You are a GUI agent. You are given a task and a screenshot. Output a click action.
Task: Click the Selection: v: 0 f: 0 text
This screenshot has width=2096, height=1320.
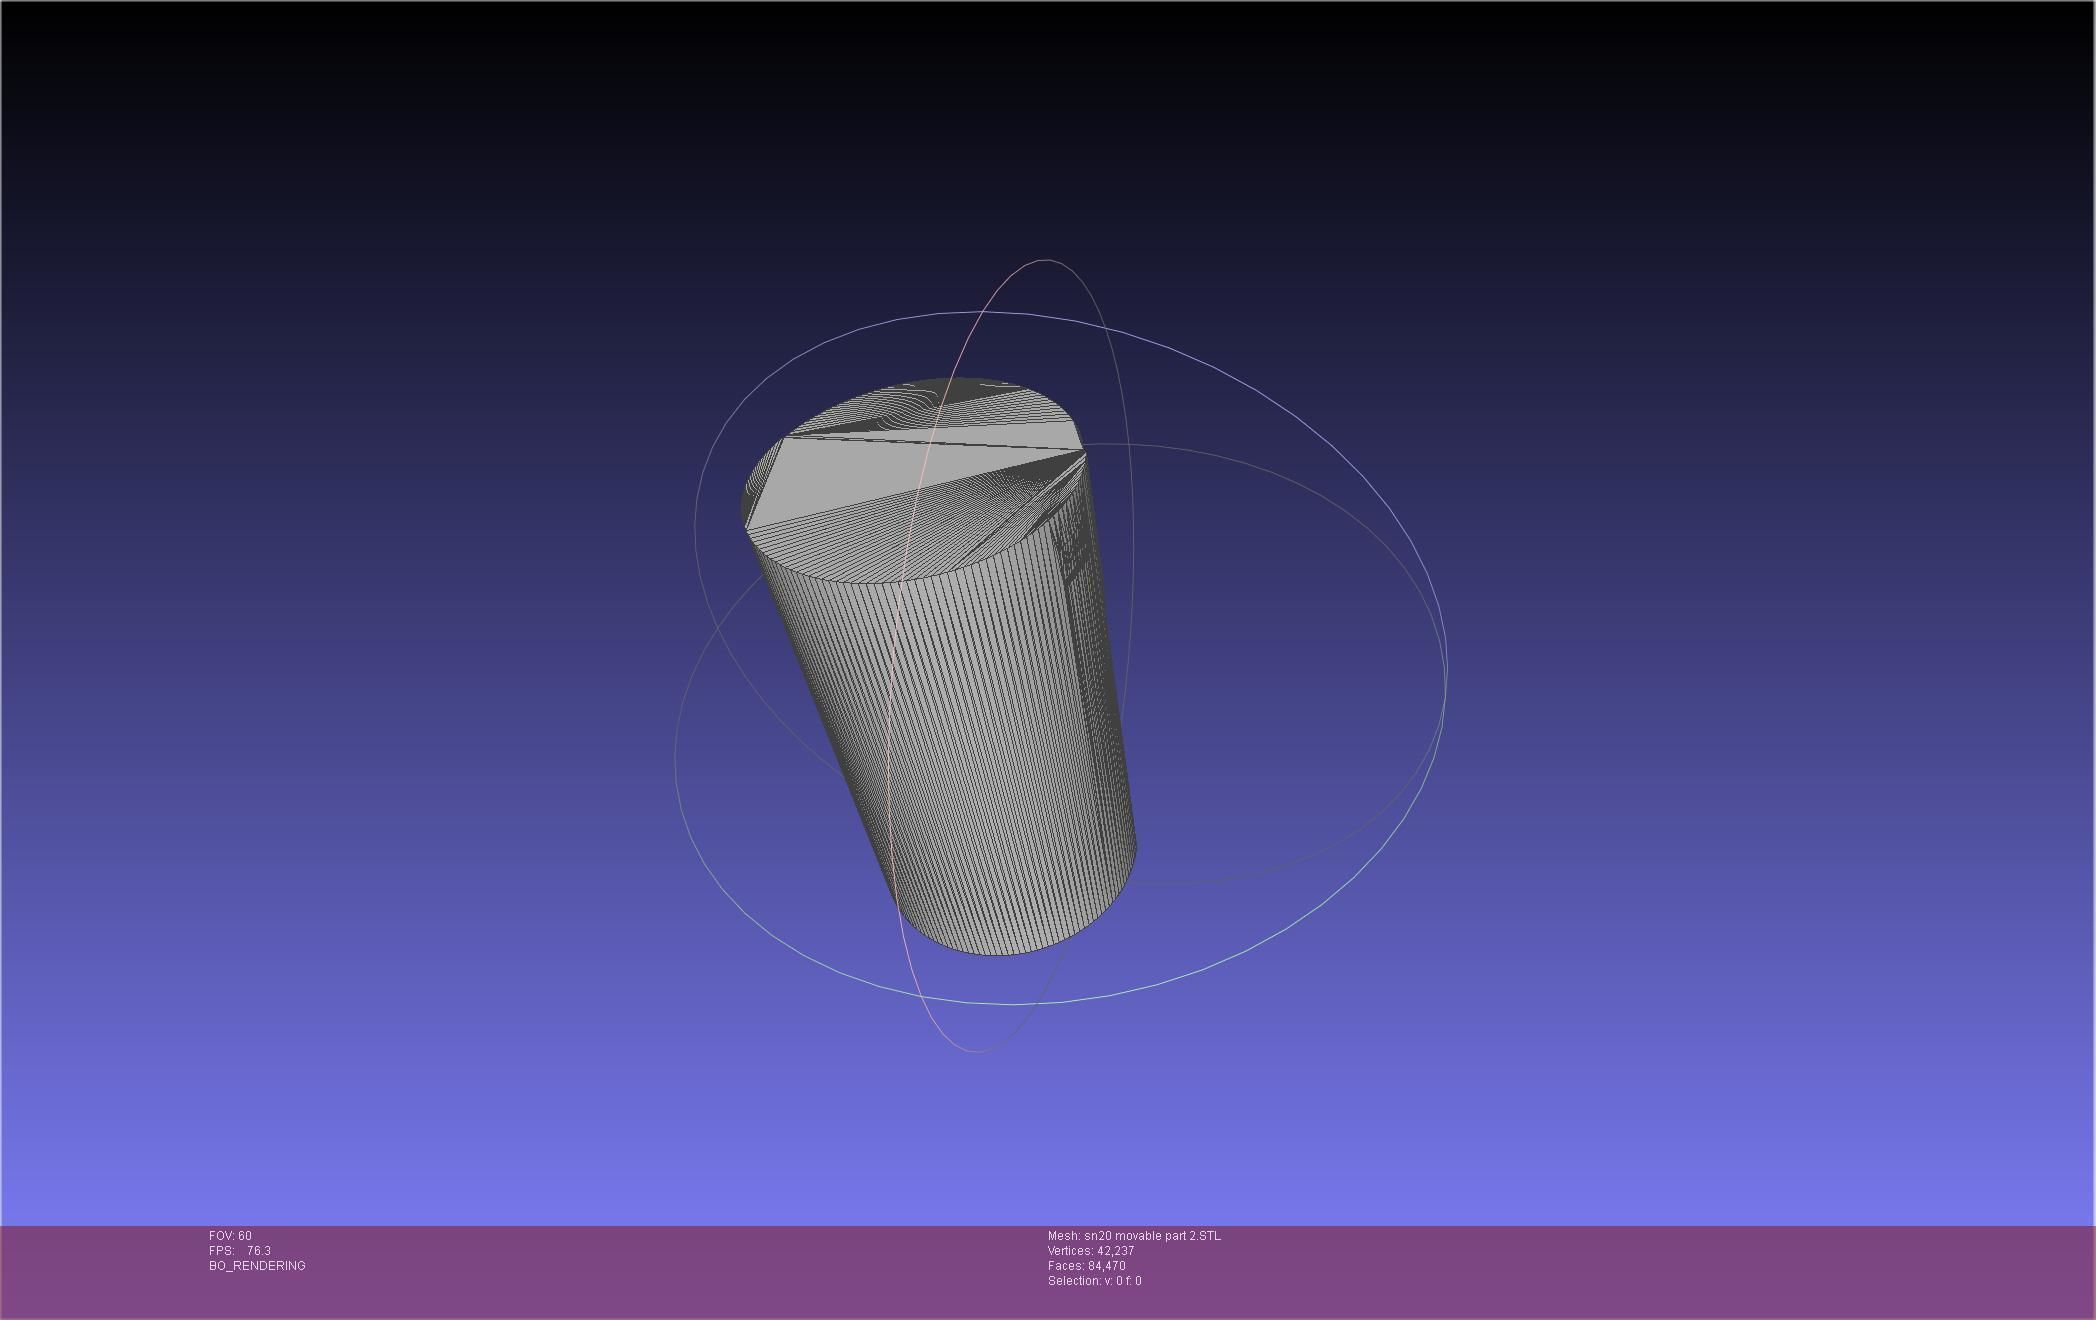click(1094, 1281)
